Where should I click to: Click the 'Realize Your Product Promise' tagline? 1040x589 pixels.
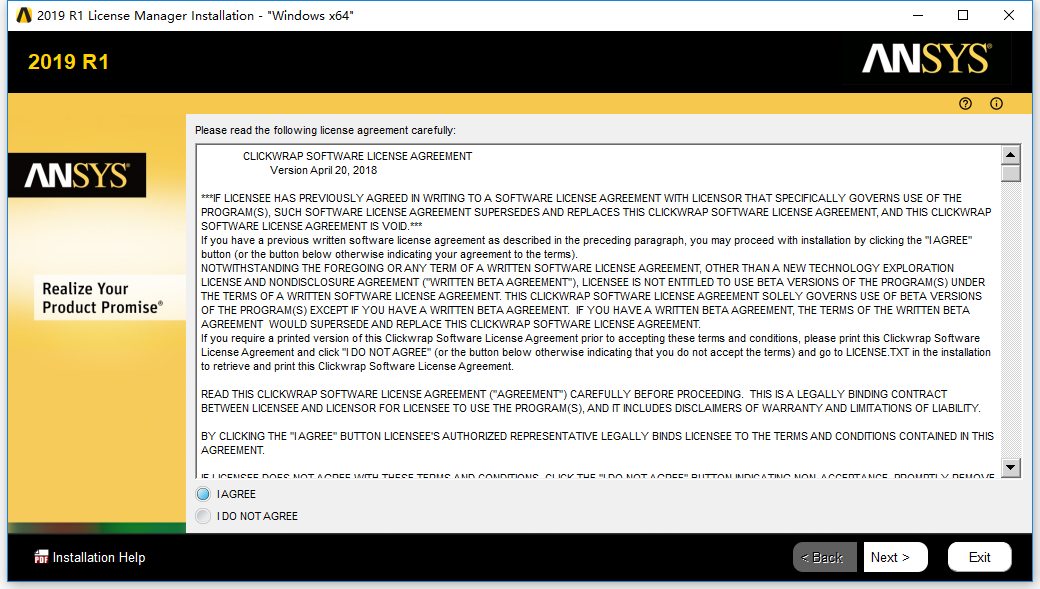(102, 298)
